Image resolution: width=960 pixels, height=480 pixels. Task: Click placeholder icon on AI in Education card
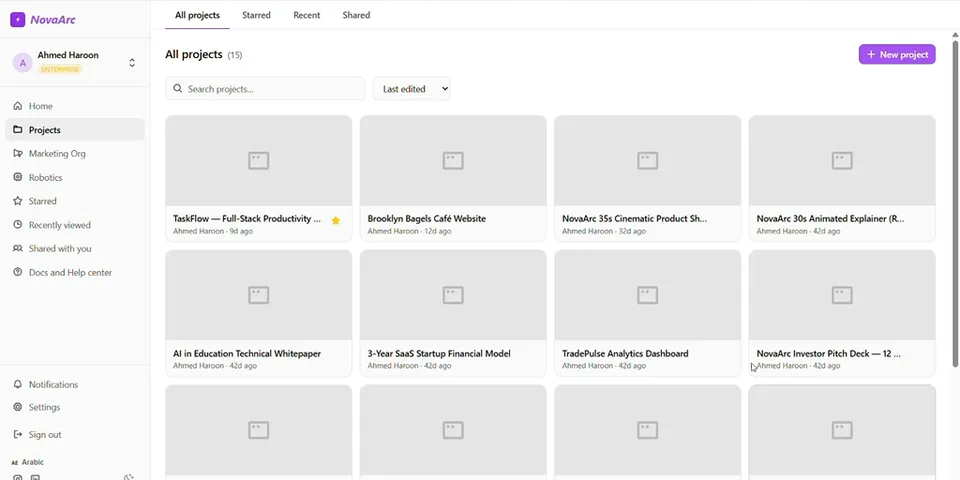click(258, 295)
